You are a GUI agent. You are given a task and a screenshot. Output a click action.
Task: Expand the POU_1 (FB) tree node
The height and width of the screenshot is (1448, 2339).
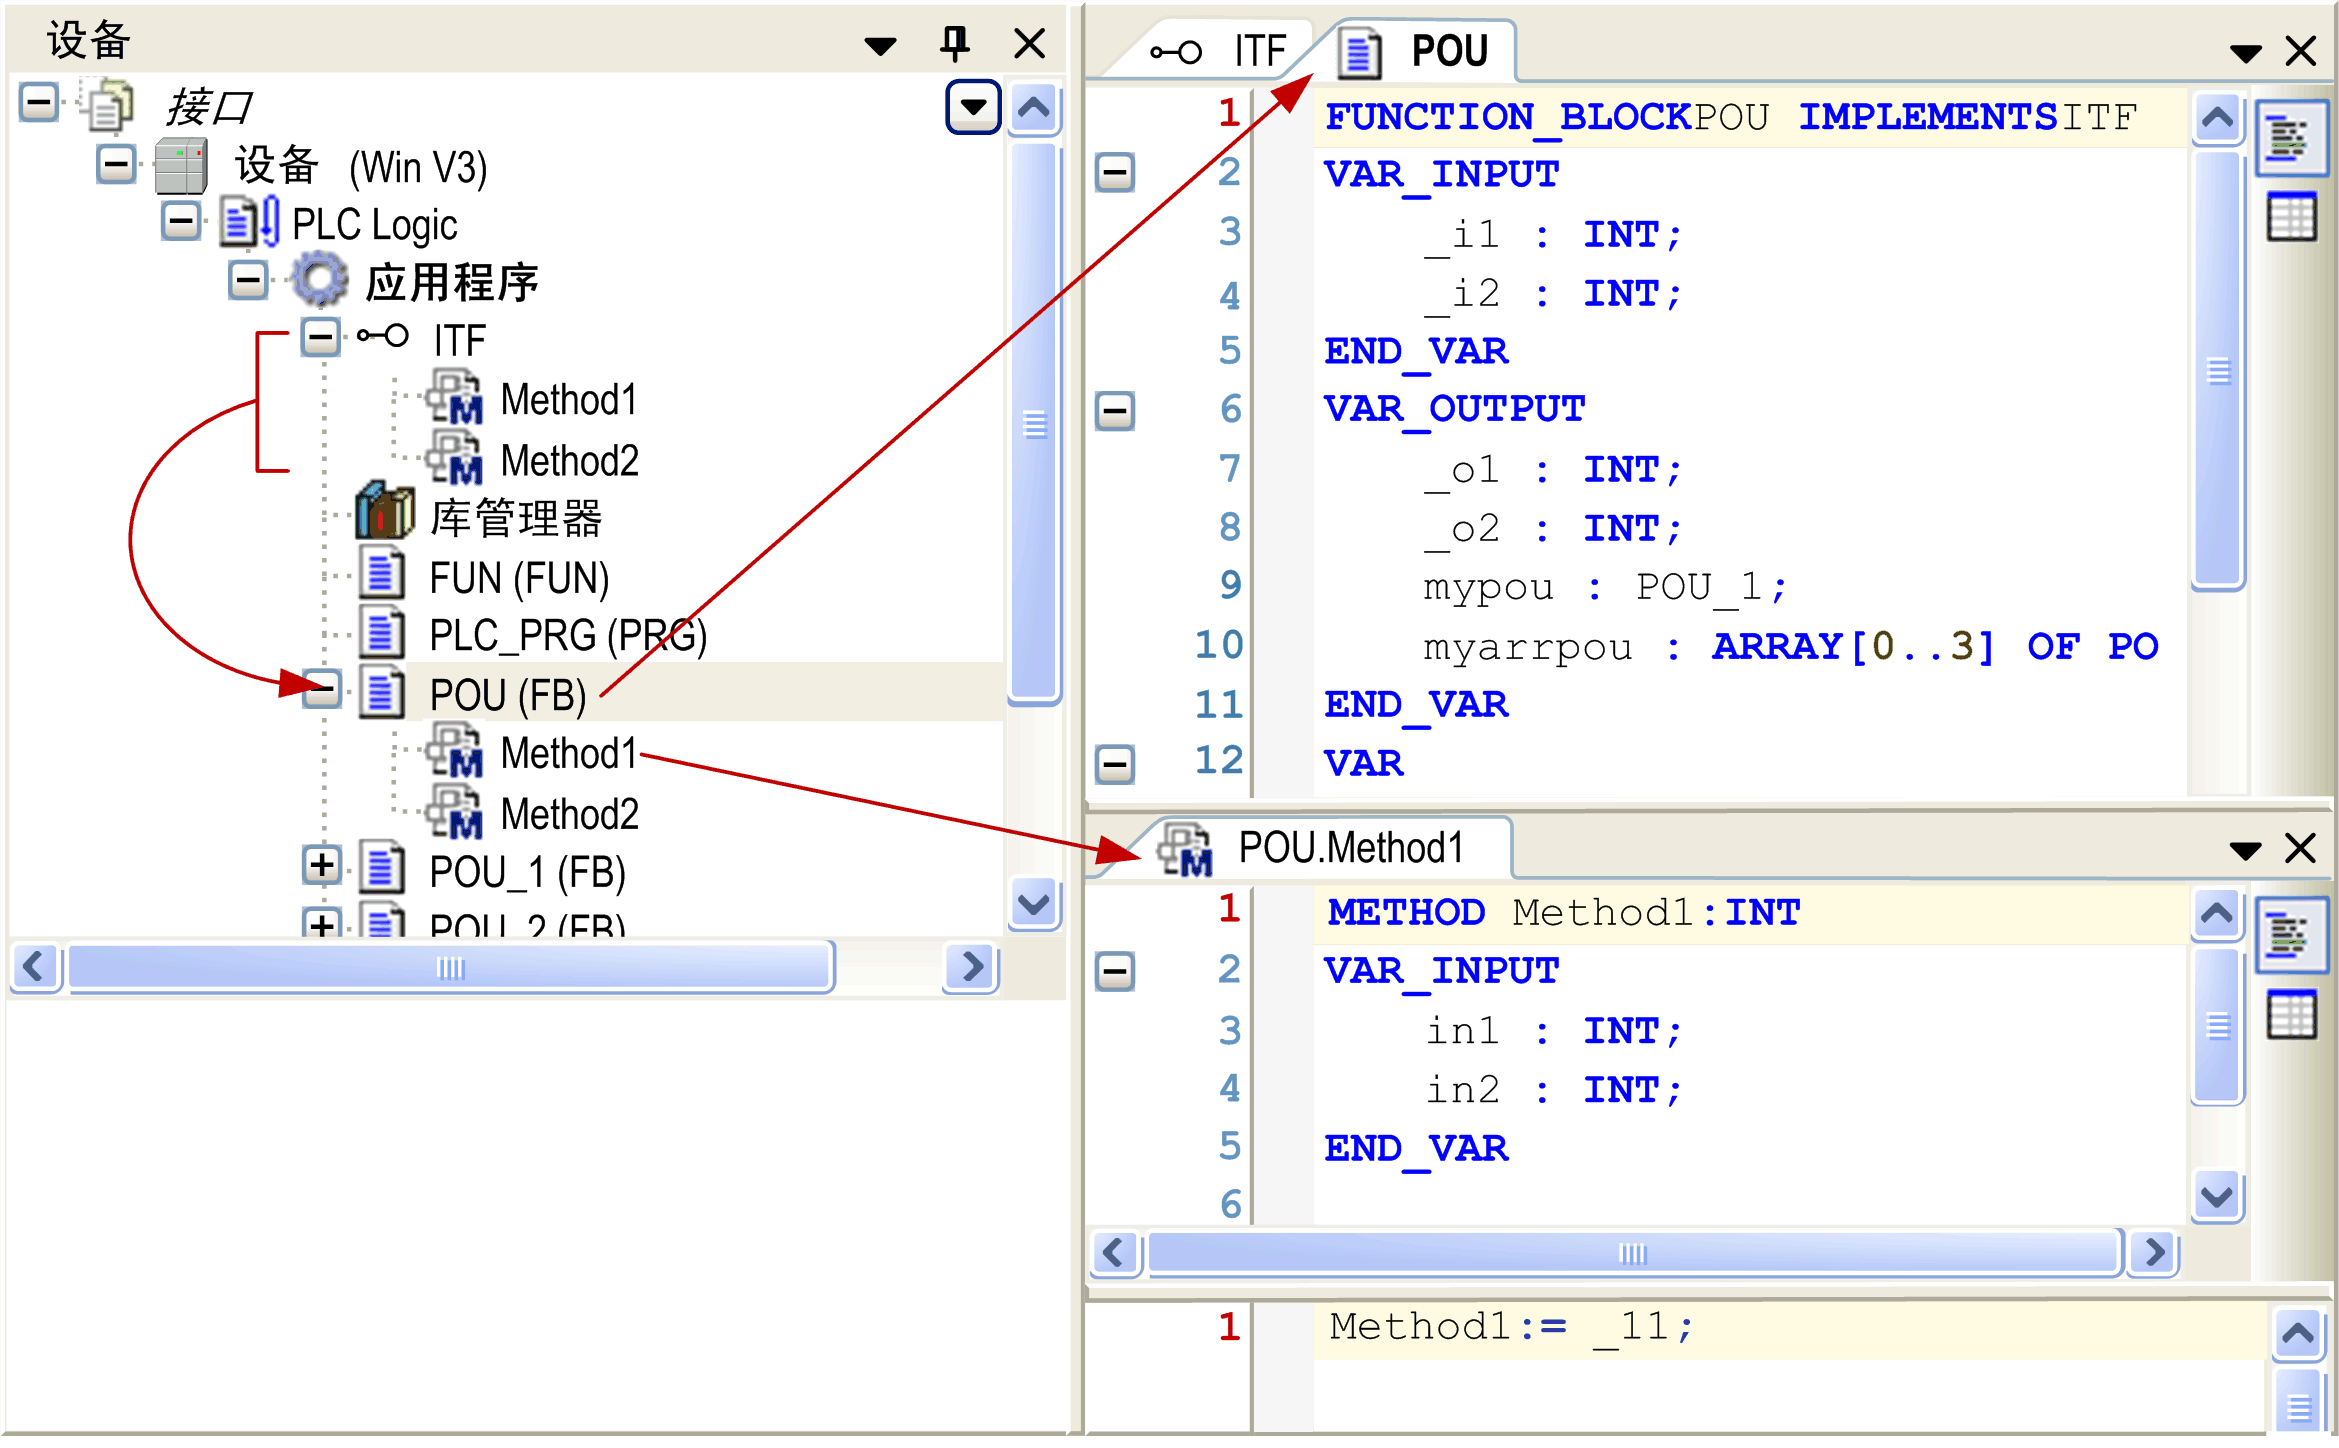point(320,866)
